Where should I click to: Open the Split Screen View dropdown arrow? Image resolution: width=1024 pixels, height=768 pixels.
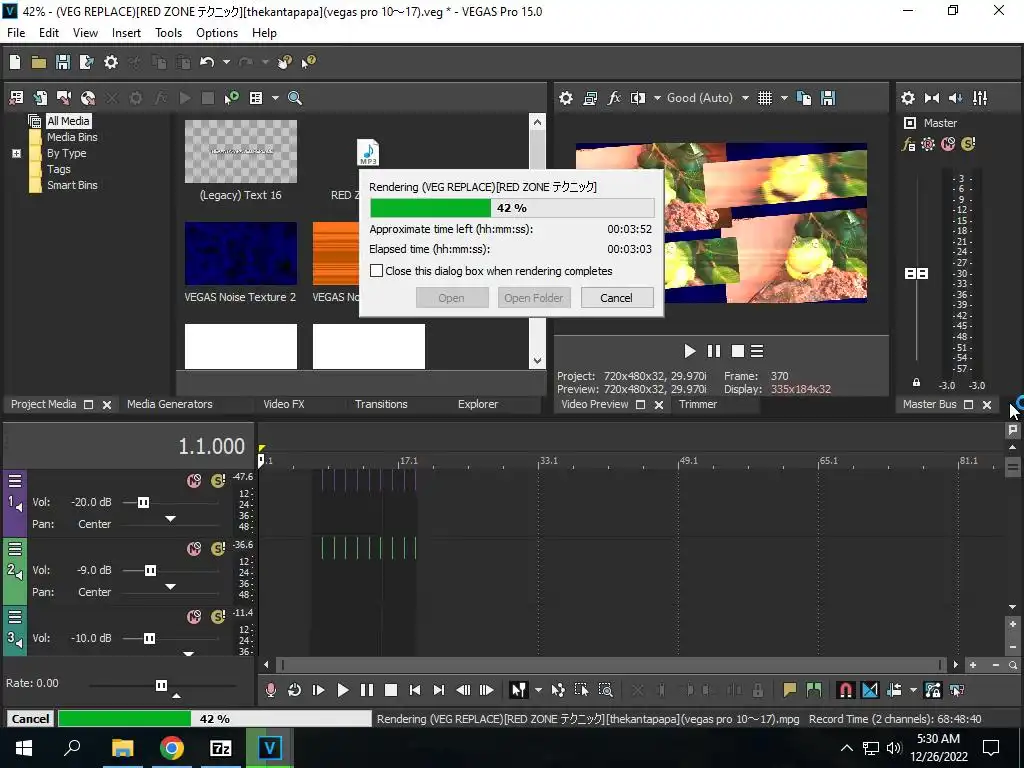pyautogui.click(x=656, y=98)
